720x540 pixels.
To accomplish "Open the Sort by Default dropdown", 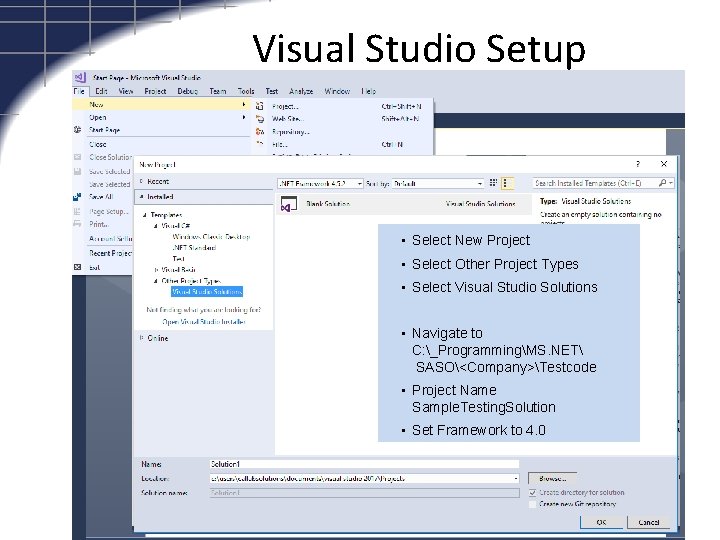I will [x=438, y=183].
